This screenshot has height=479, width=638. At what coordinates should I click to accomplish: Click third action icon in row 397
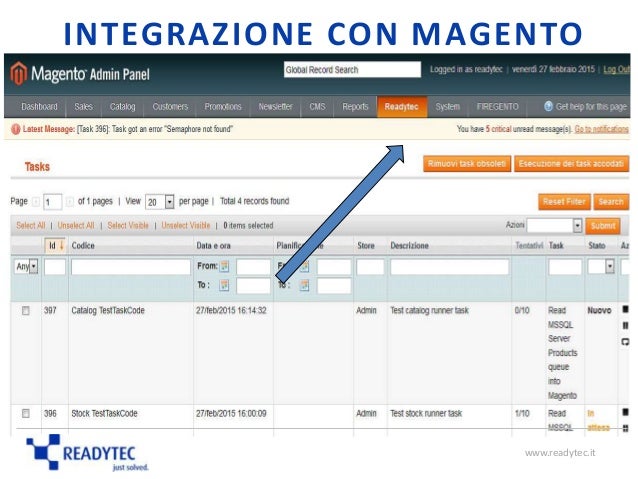(625, 342)
